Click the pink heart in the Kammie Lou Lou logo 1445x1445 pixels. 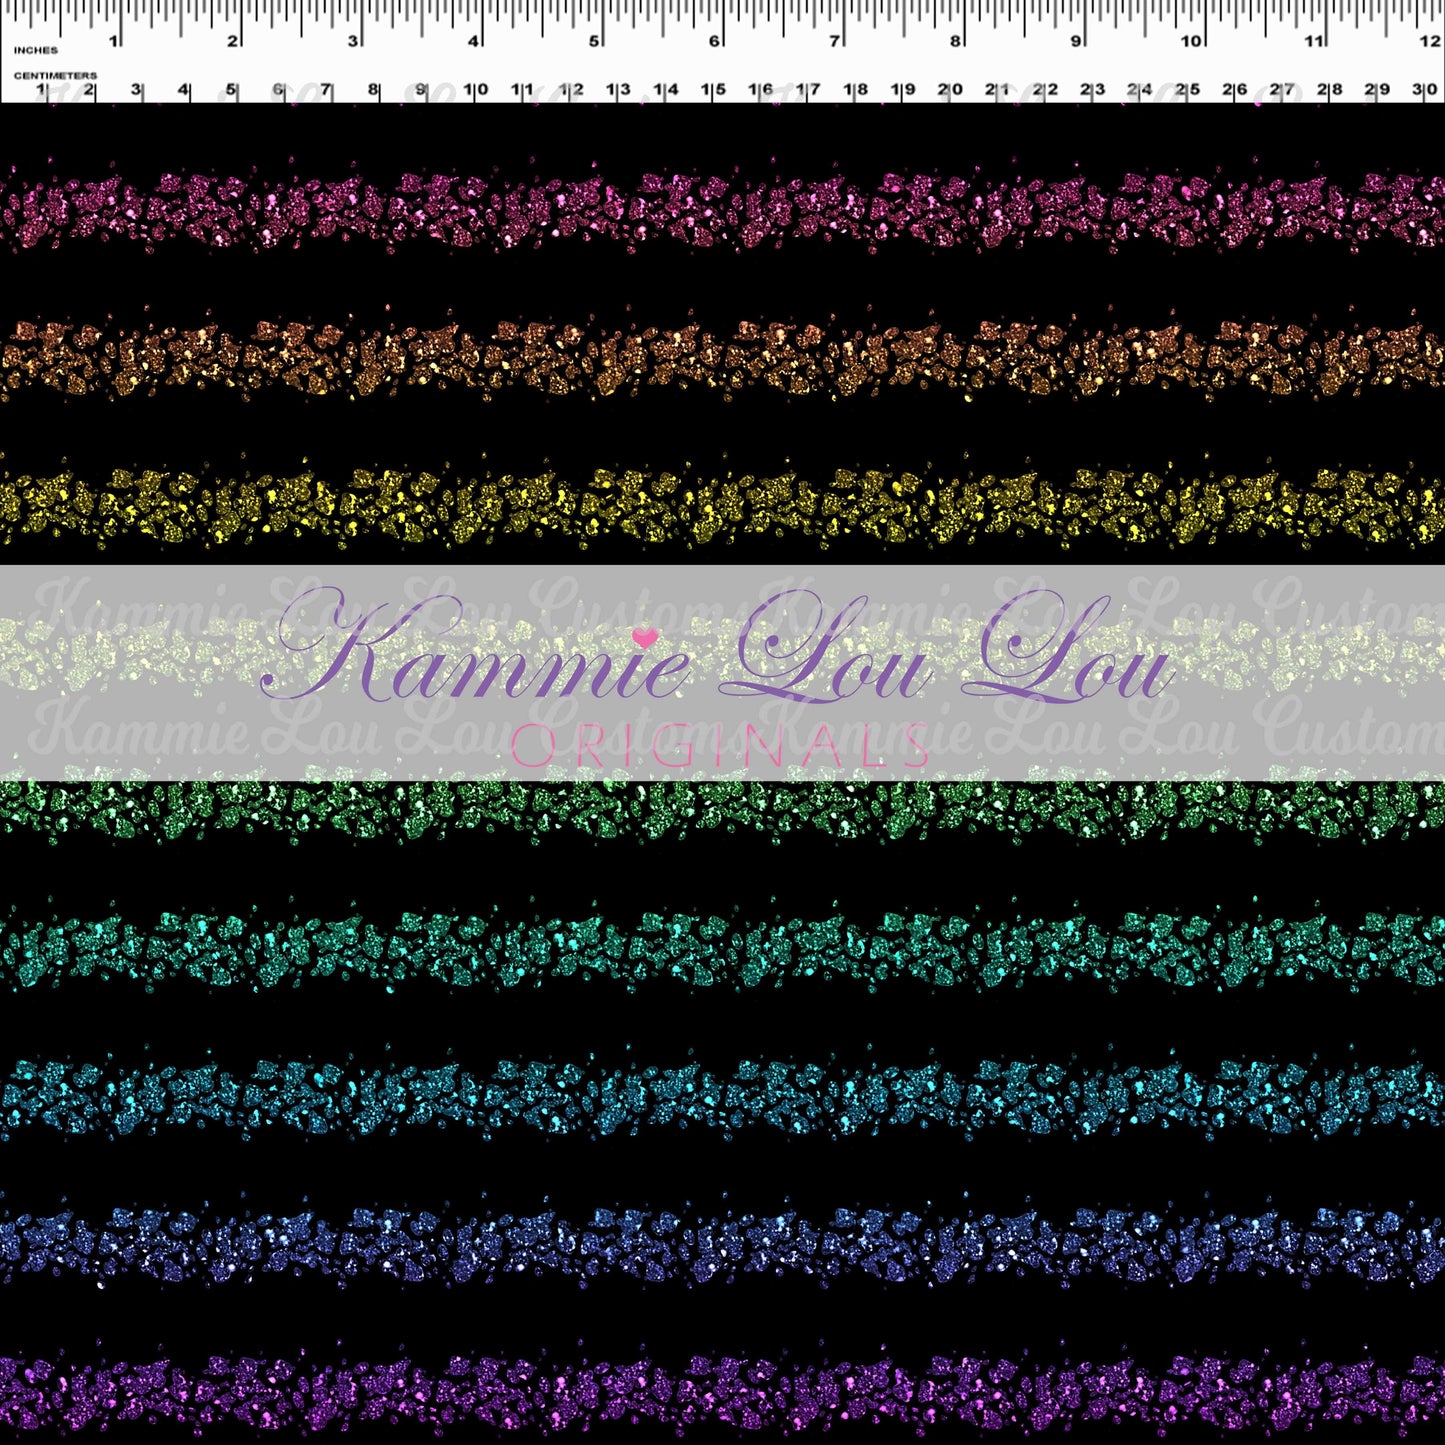pos(642,637)
